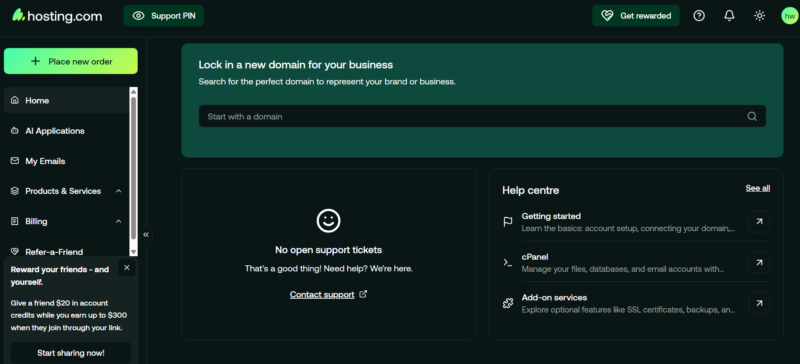Expand the Products & Services chevron
This screenshot has height=364, width=800.
pos(118,191)
